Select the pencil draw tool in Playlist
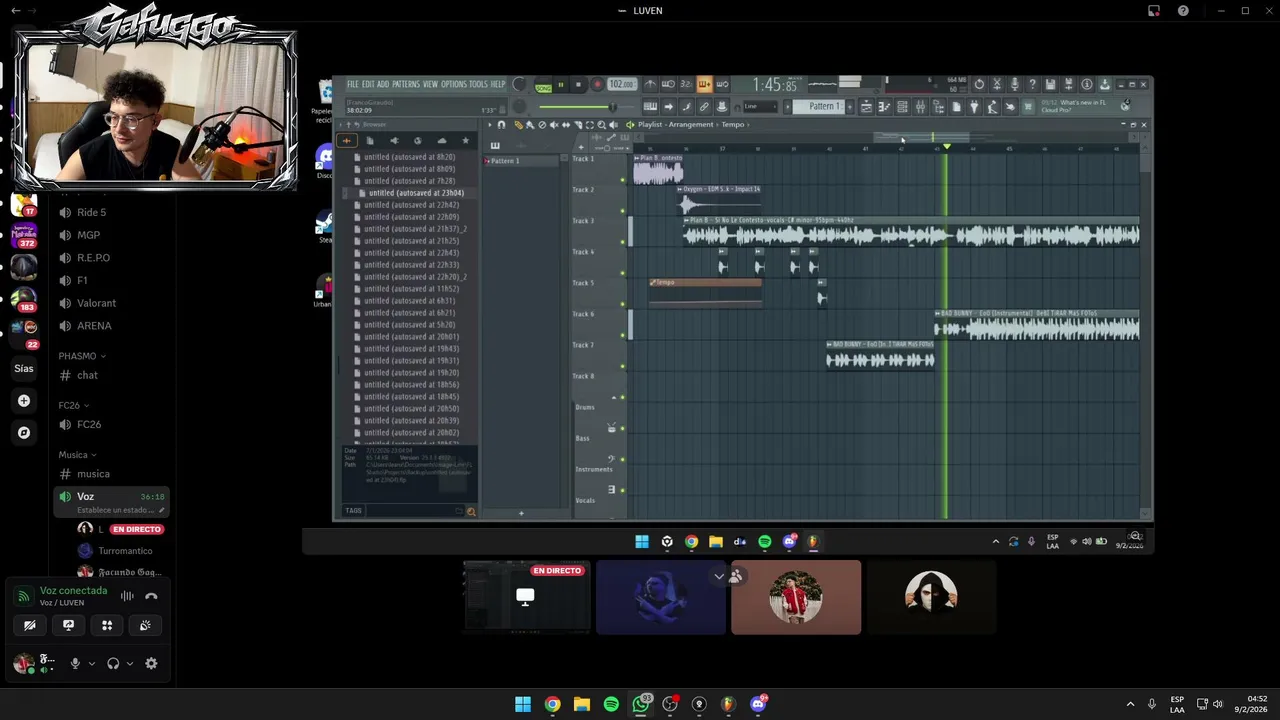The width and height of the screenshot is (1280, 720). 518,125
